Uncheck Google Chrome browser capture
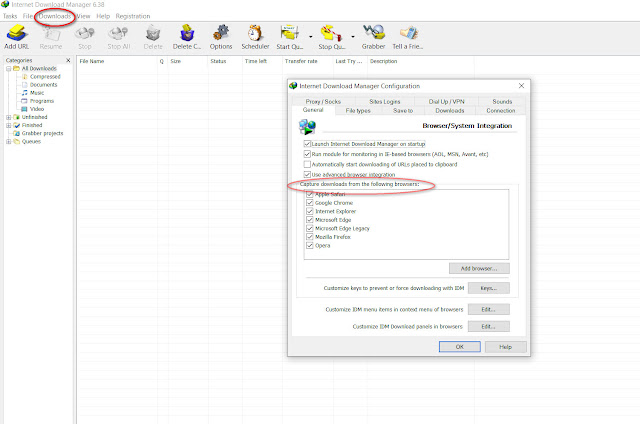Screen dimensions: 640x424 pyautogui.click(x=310, y=203)
